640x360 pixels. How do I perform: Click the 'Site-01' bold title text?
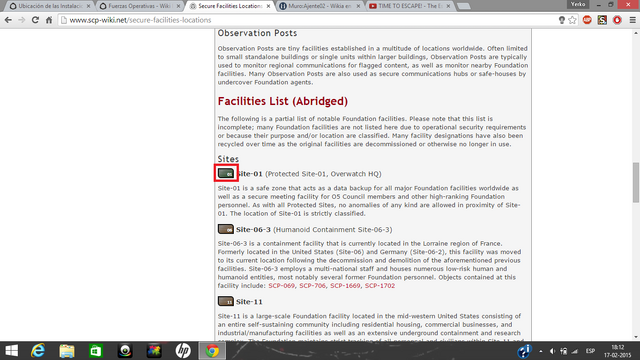click(x=249, y=173)
